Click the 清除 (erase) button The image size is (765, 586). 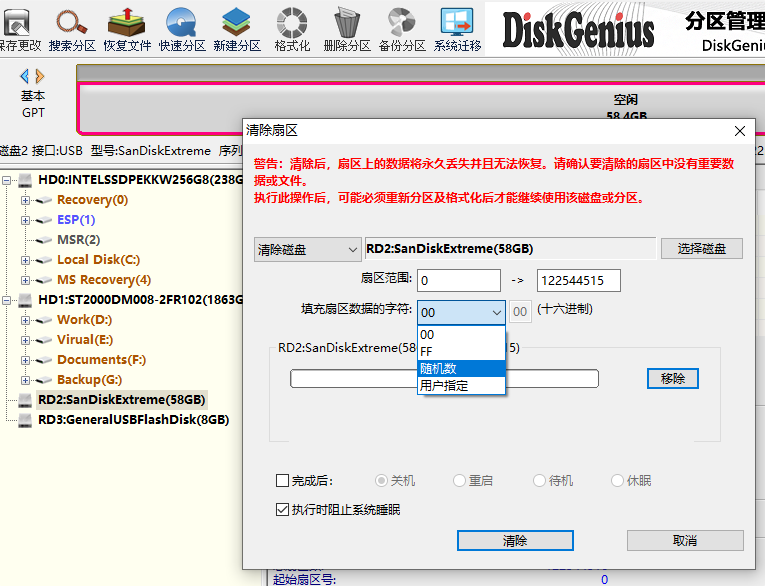tap(515, 541)
